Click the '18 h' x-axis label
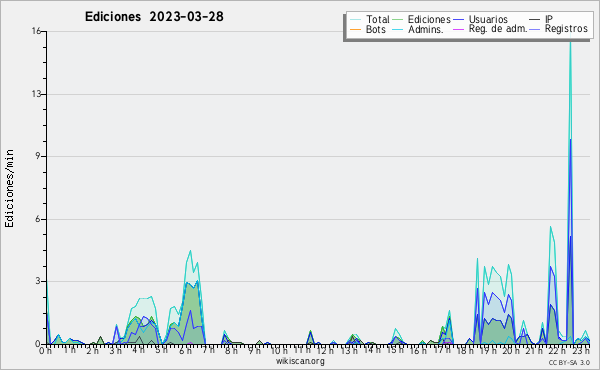This screenshot has width=600, height=370. (464, 351)
